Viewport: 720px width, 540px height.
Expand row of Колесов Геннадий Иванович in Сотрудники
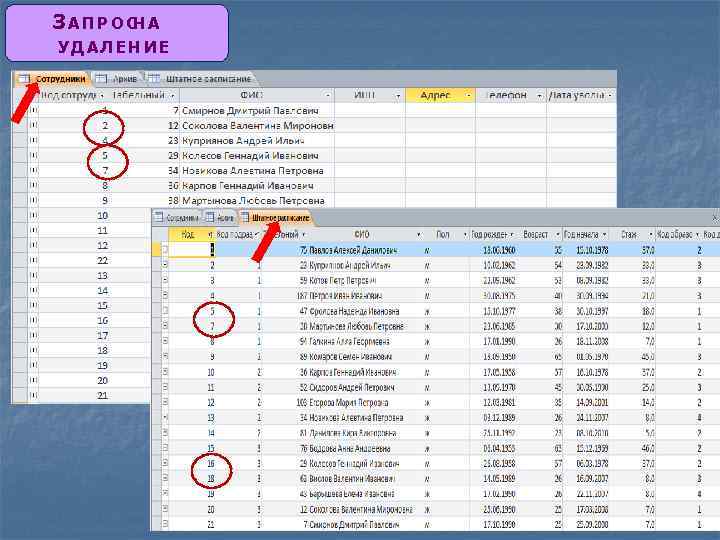pyautogui.click(x=33, y=155)
